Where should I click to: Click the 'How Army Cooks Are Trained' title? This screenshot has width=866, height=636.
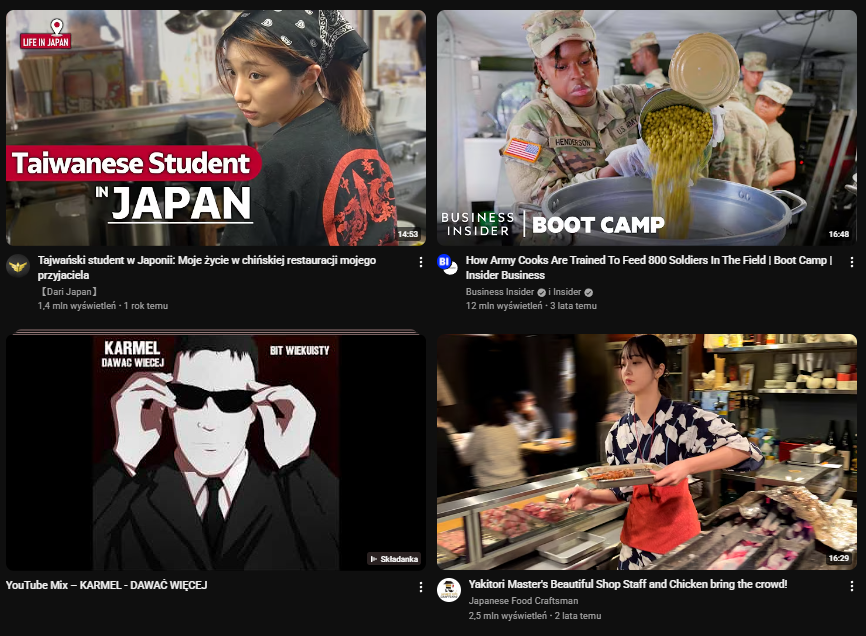click(x=649, y=267)
